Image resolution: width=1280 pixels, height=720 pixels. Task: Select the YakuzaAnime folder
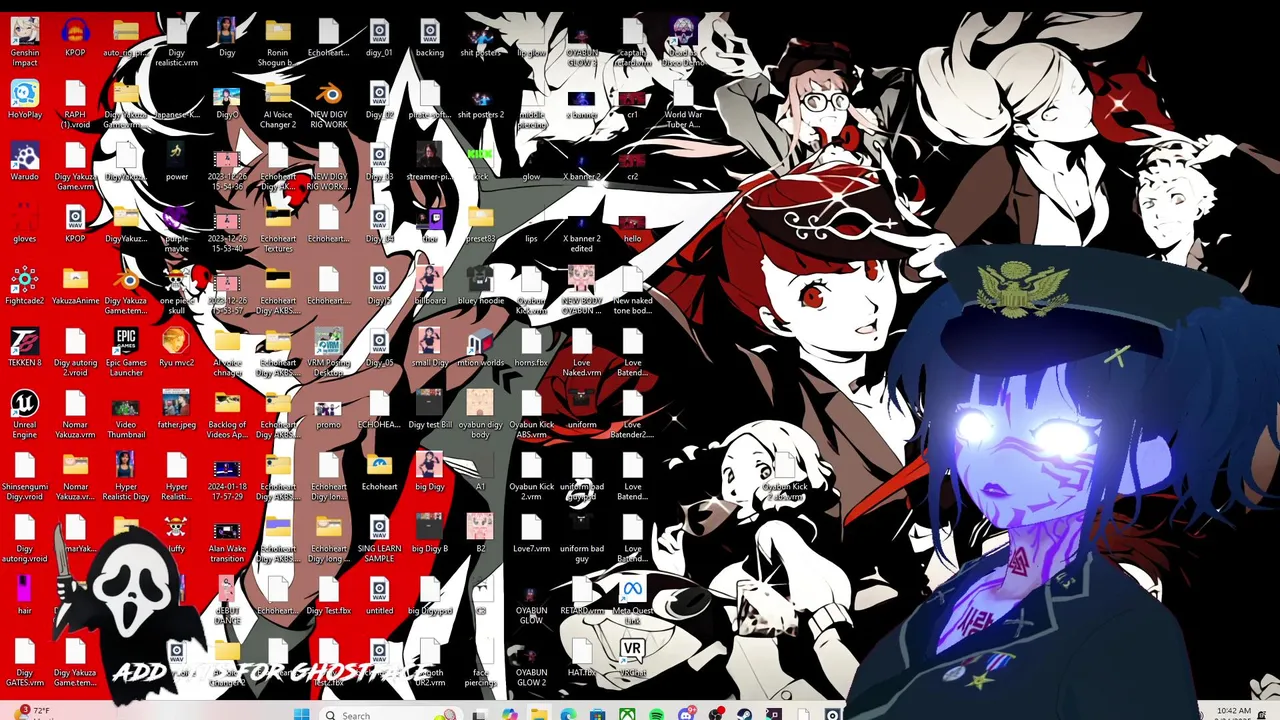75,286
